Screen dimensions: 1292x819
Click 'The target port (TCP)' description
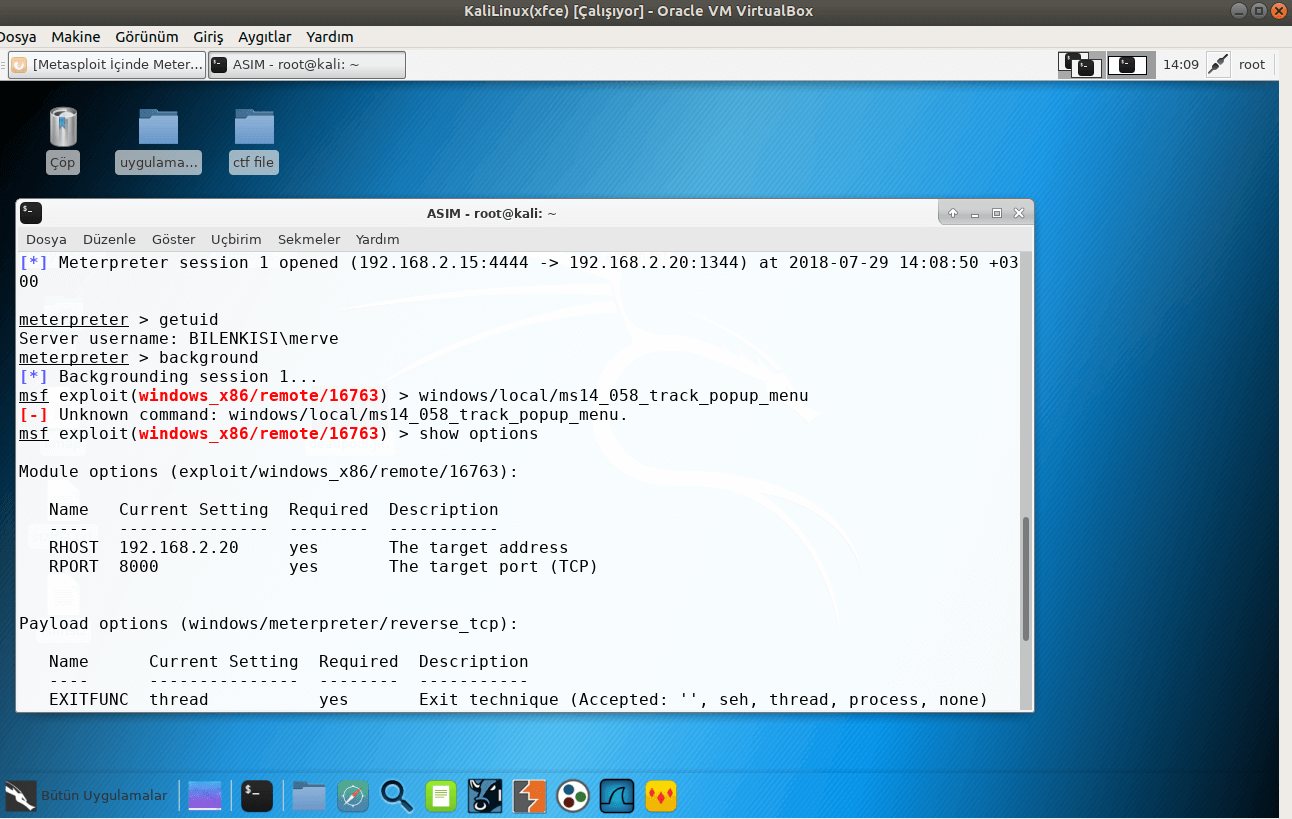click(x=493, y=567)
